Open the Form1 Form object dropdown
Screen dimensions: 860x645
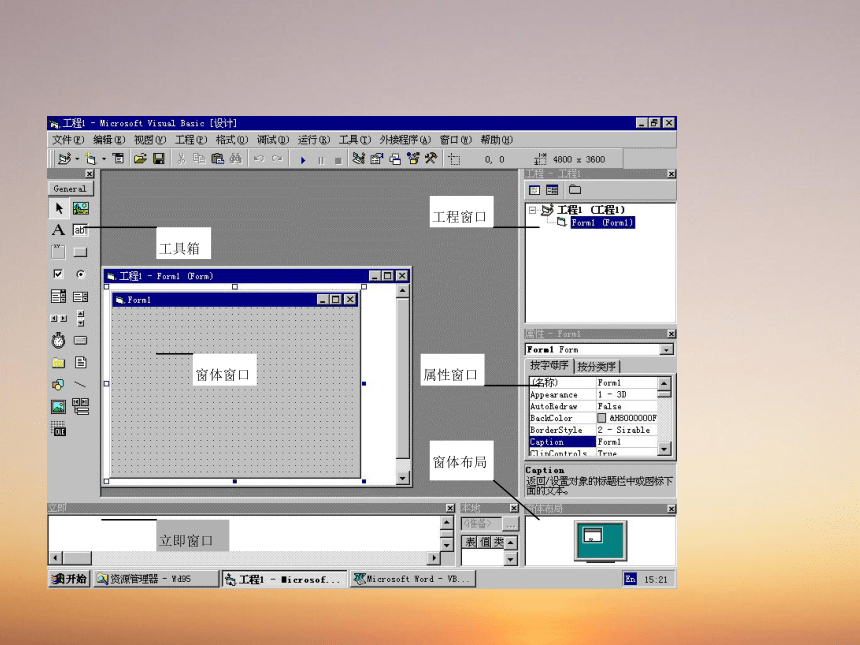point(667,350)
